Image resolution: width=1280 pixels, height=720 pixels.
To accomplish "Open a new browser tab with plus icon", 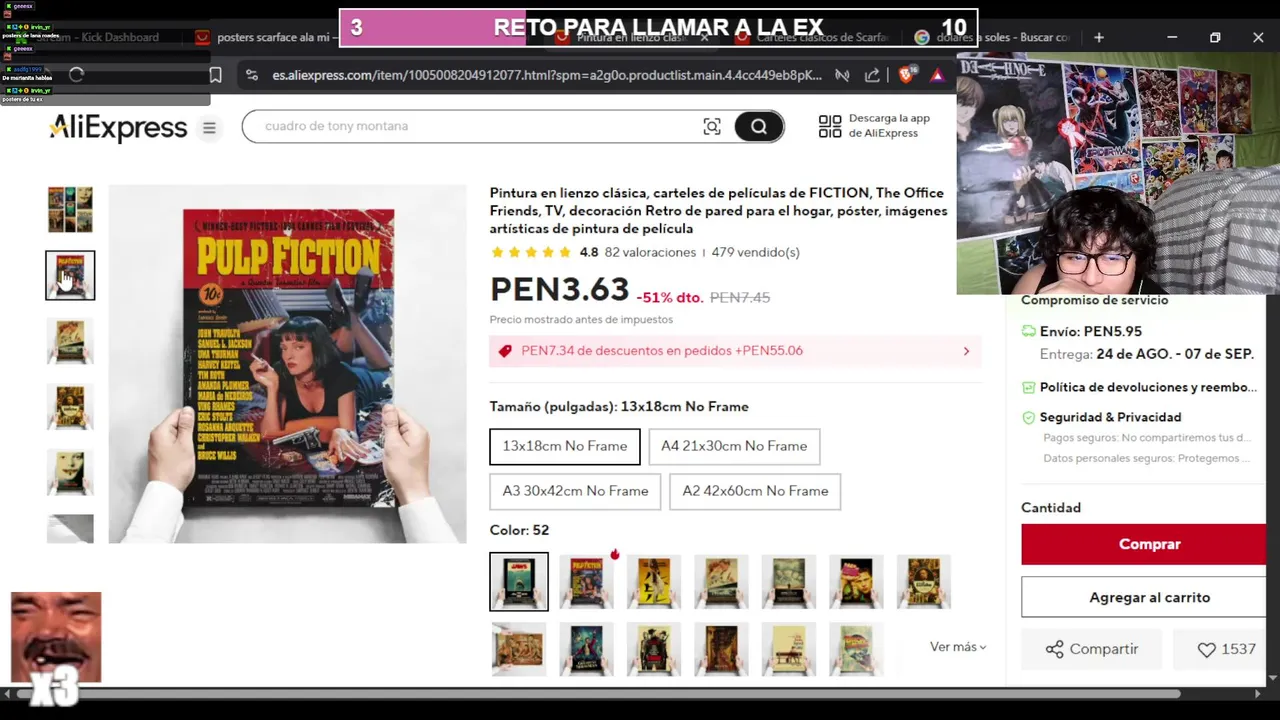I will pos(1099,37).
